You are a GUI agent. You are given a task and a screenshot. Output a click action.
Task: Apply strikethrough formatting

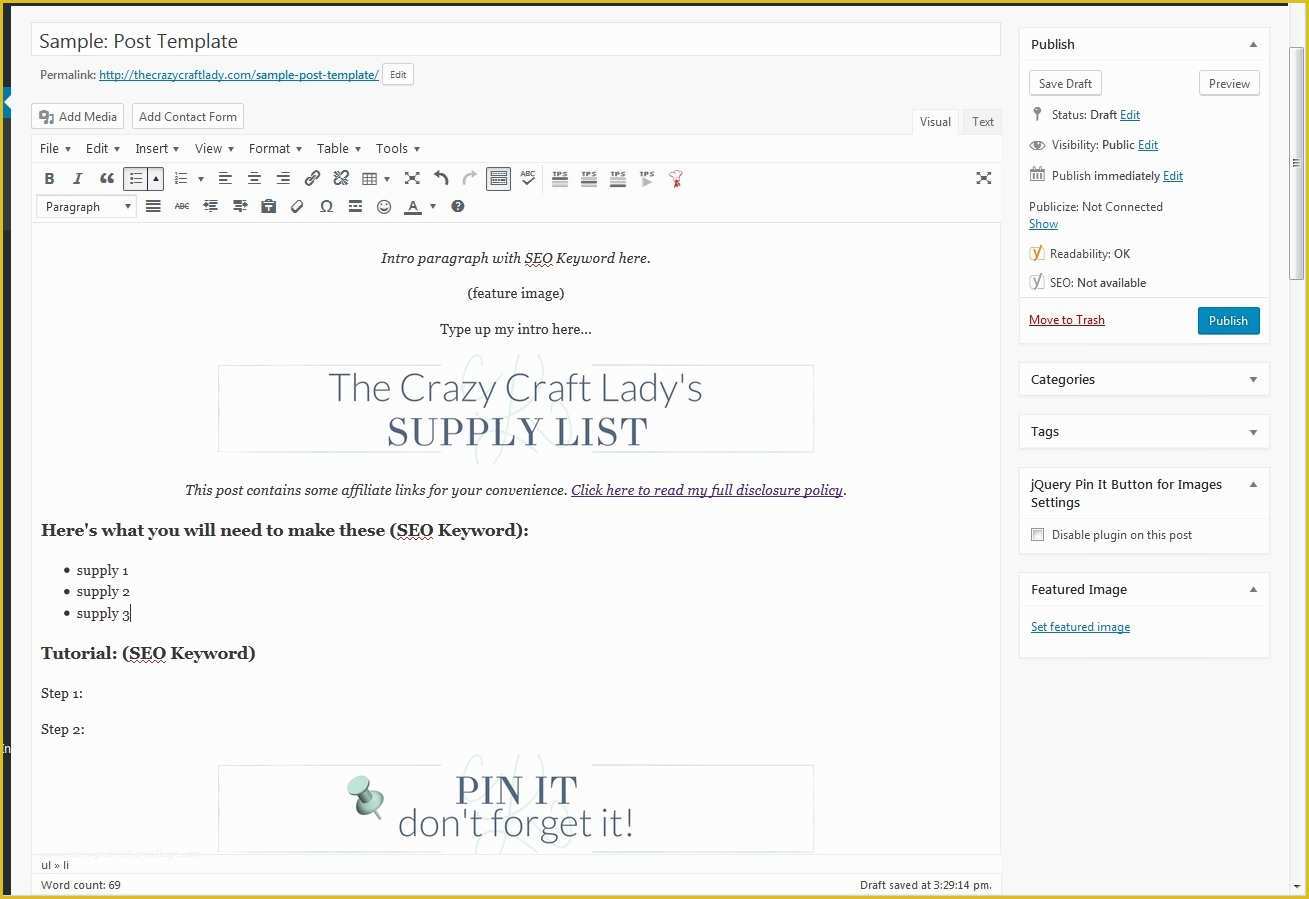[182, 206]
